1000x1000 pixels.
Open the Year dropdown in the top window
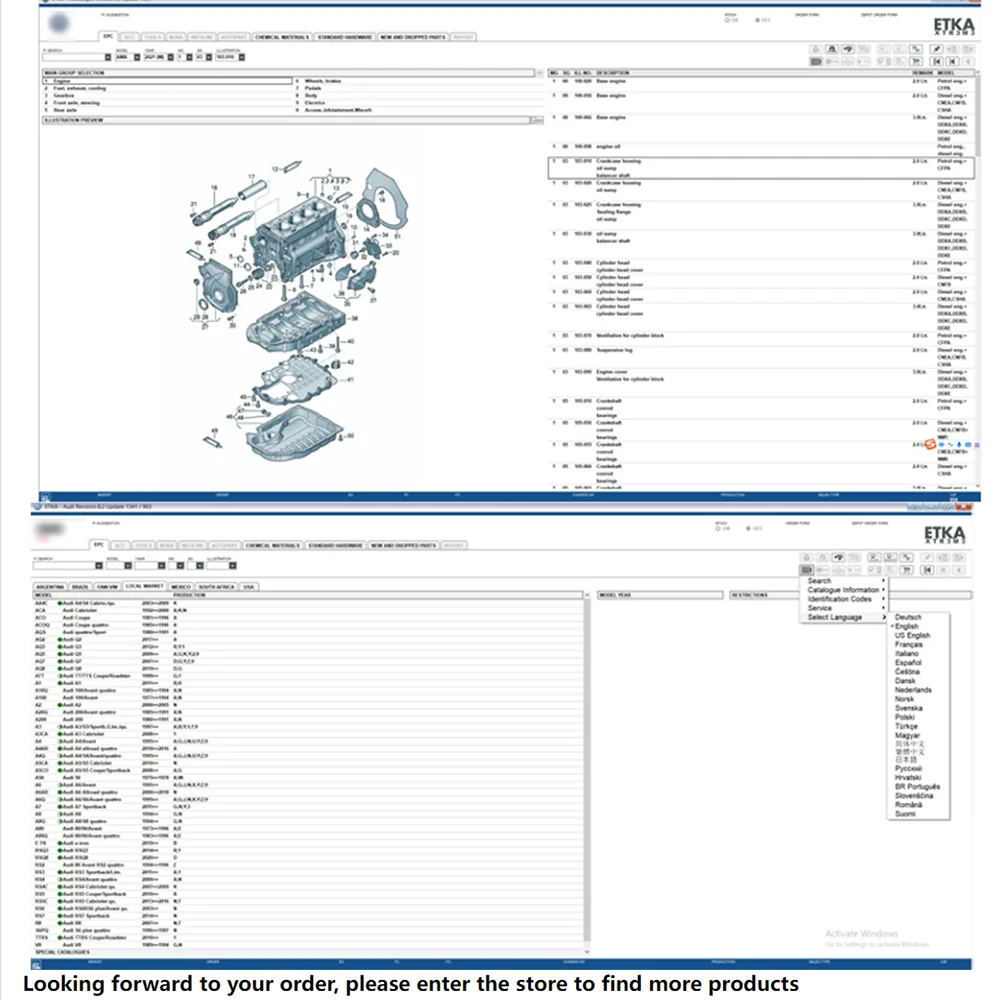[x=170, y=57]
